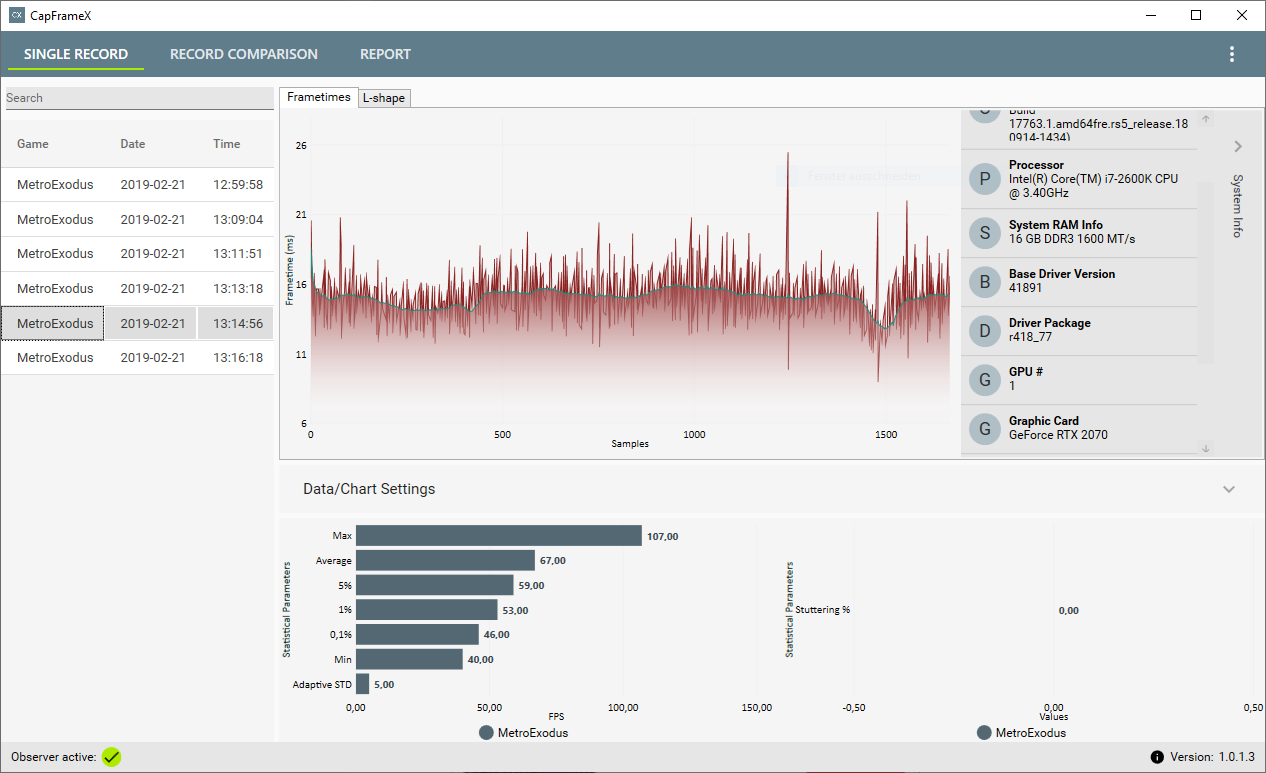Viewport: 1266px width, 773px height.
Task: Select the MetroExodus record at 13:09:04
Action: click(x=137, y=219)
